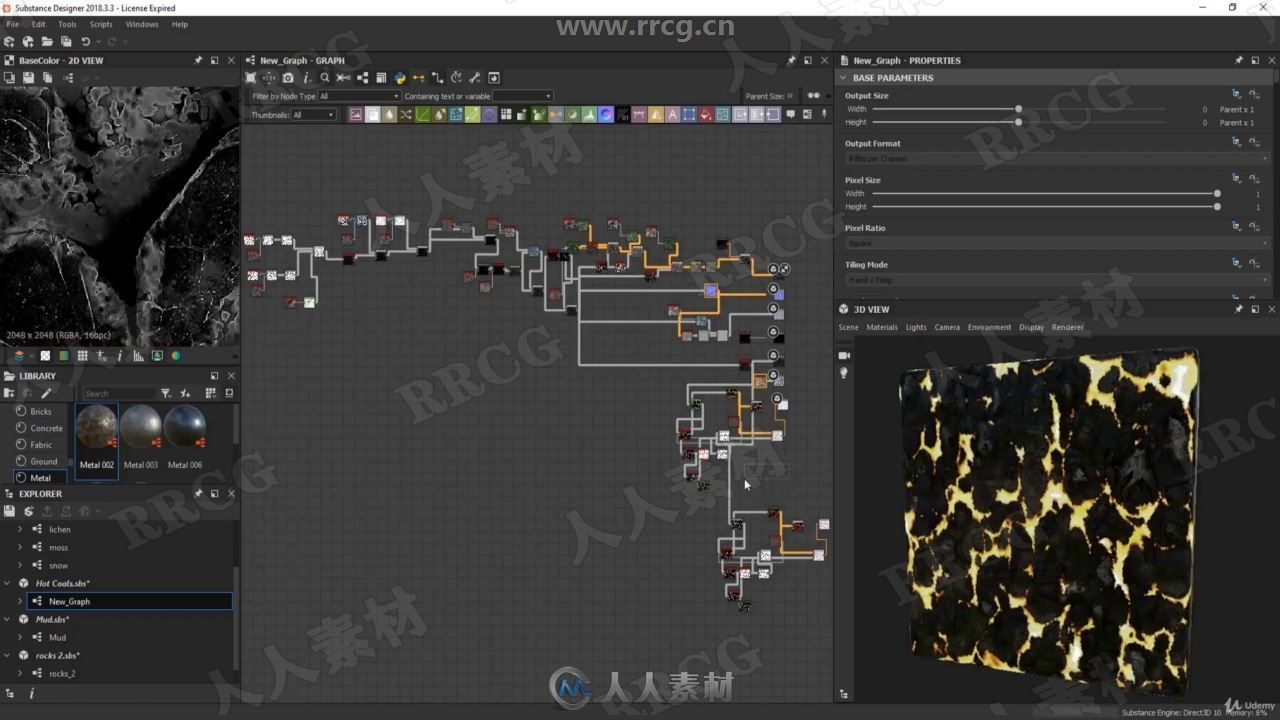Select the Metal 003 material thumbnail
The height and width of the screenshot is (720, 1280).
tap(141, 437)
